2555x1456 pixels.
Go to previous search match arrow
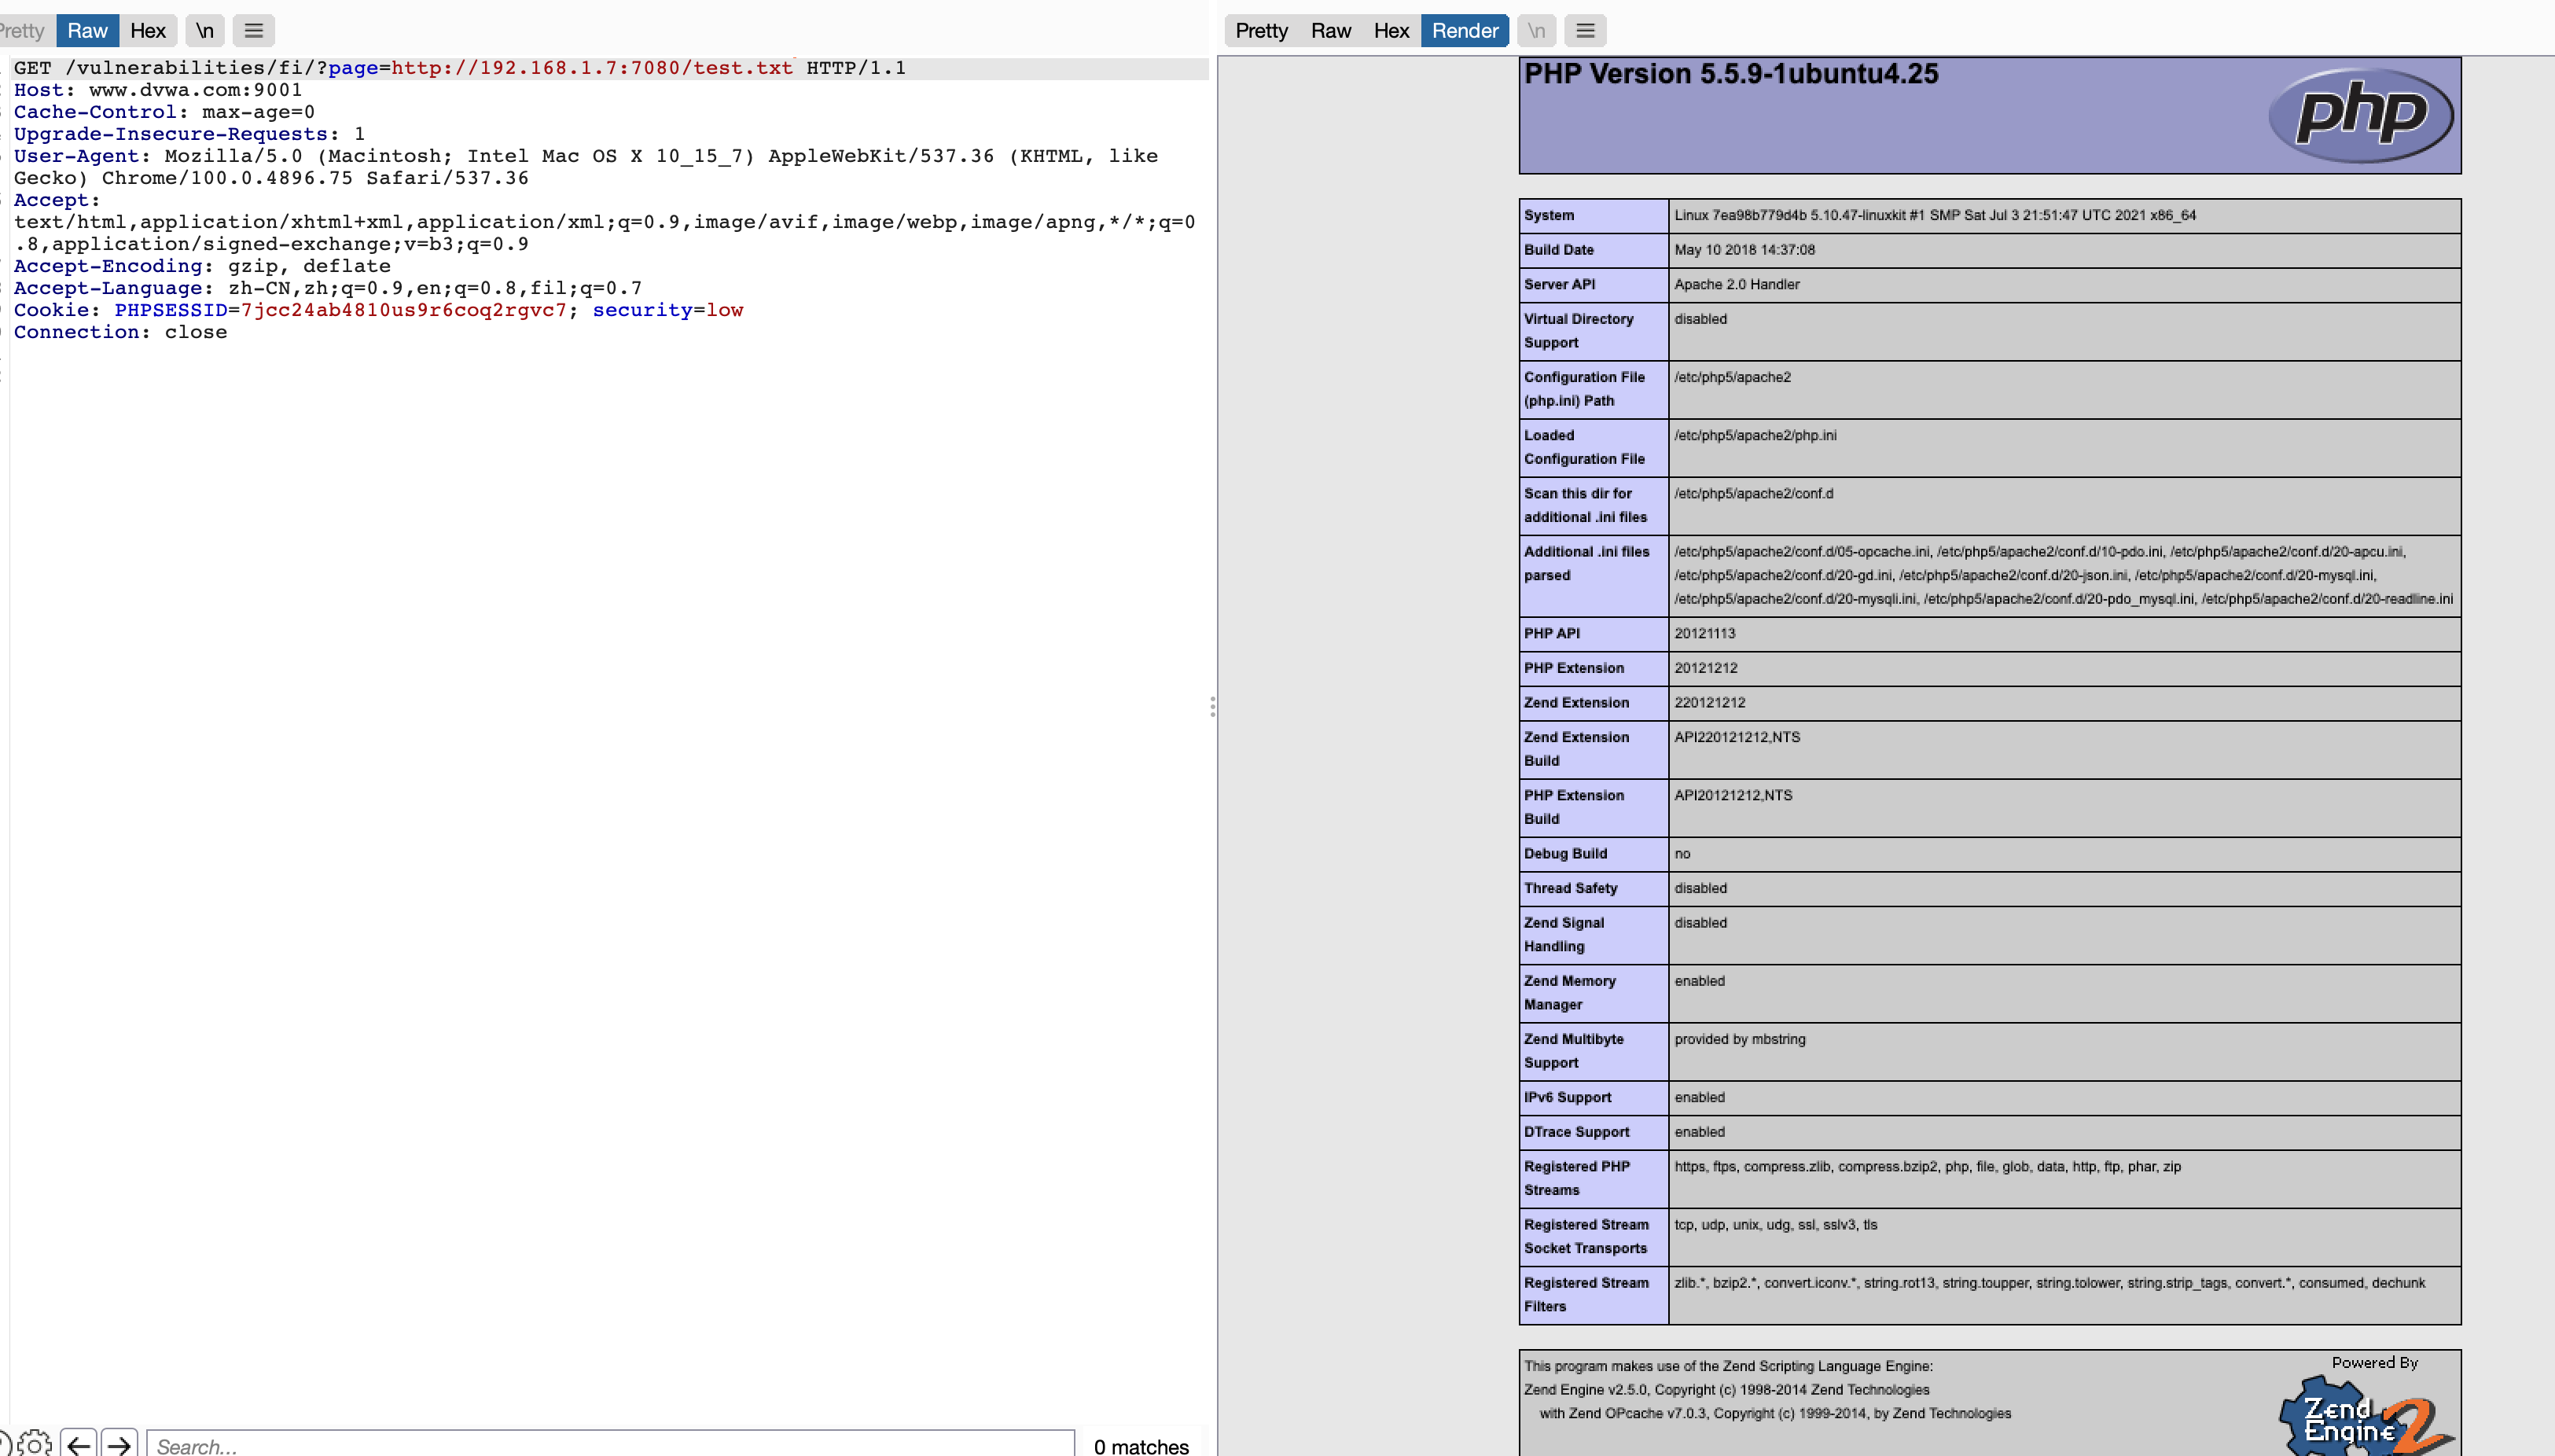tap(79, 1444)
